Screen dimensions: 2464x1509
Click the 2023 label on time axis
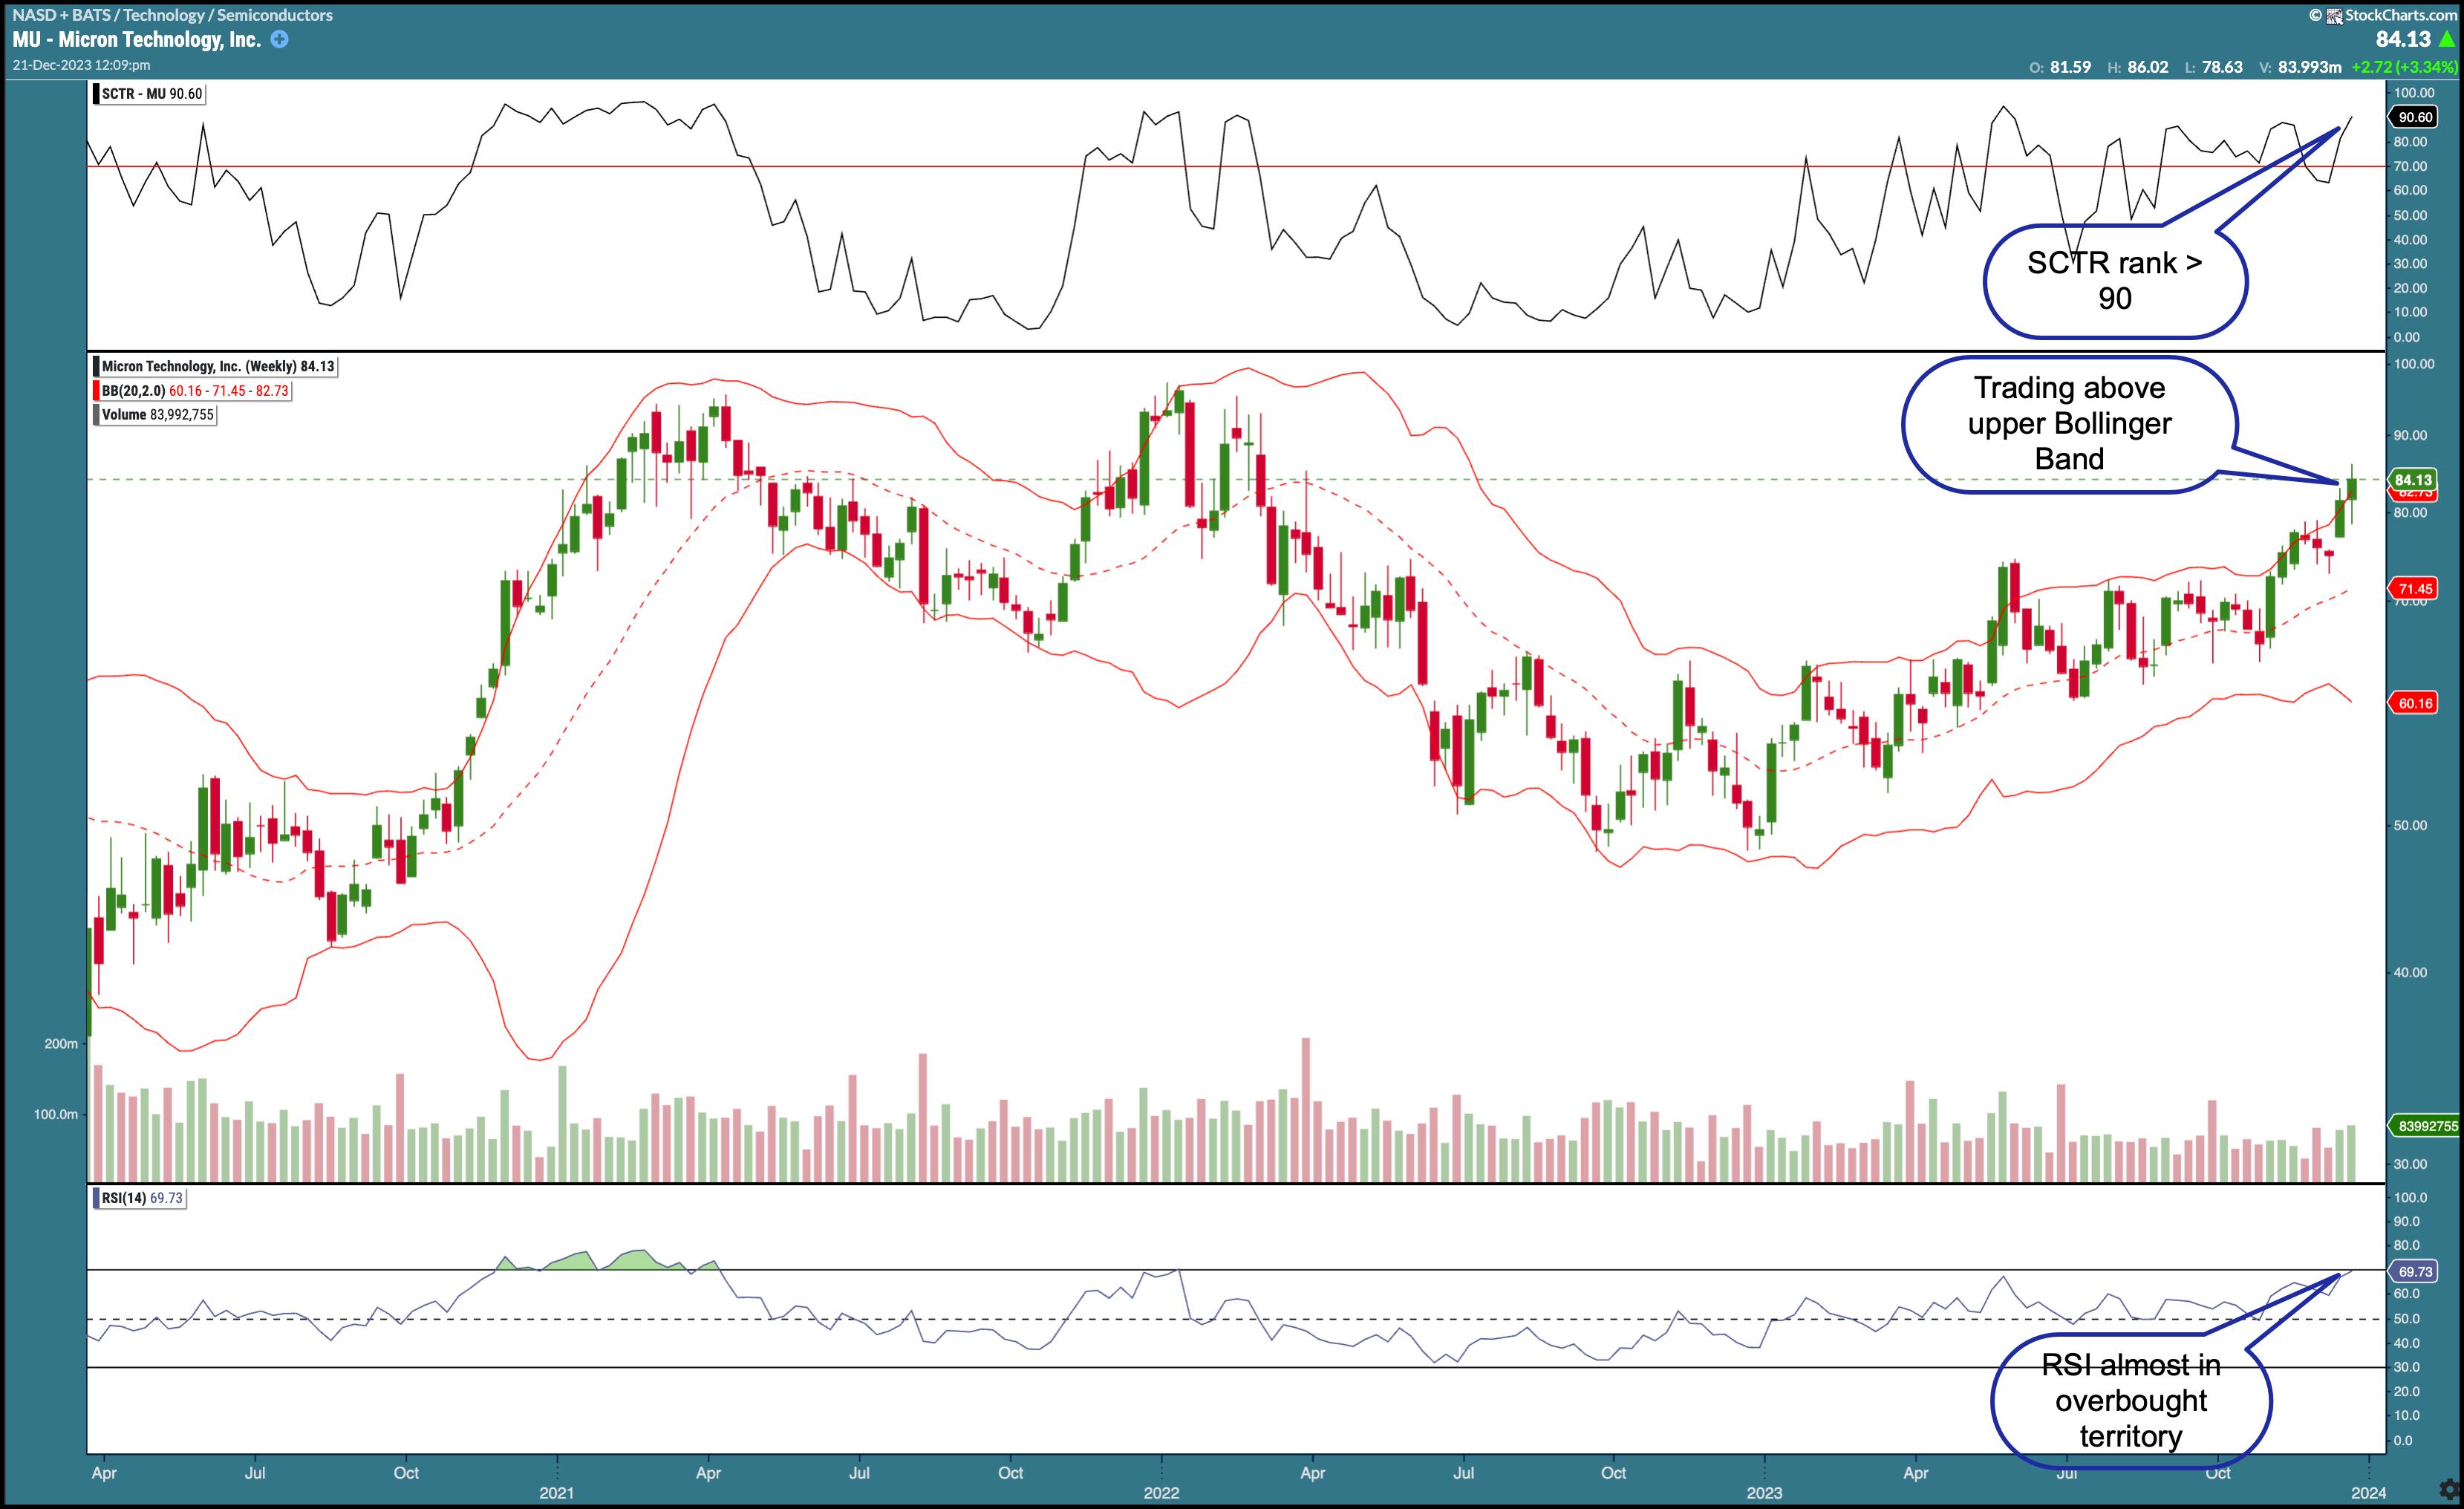tap(1764, 1493)
